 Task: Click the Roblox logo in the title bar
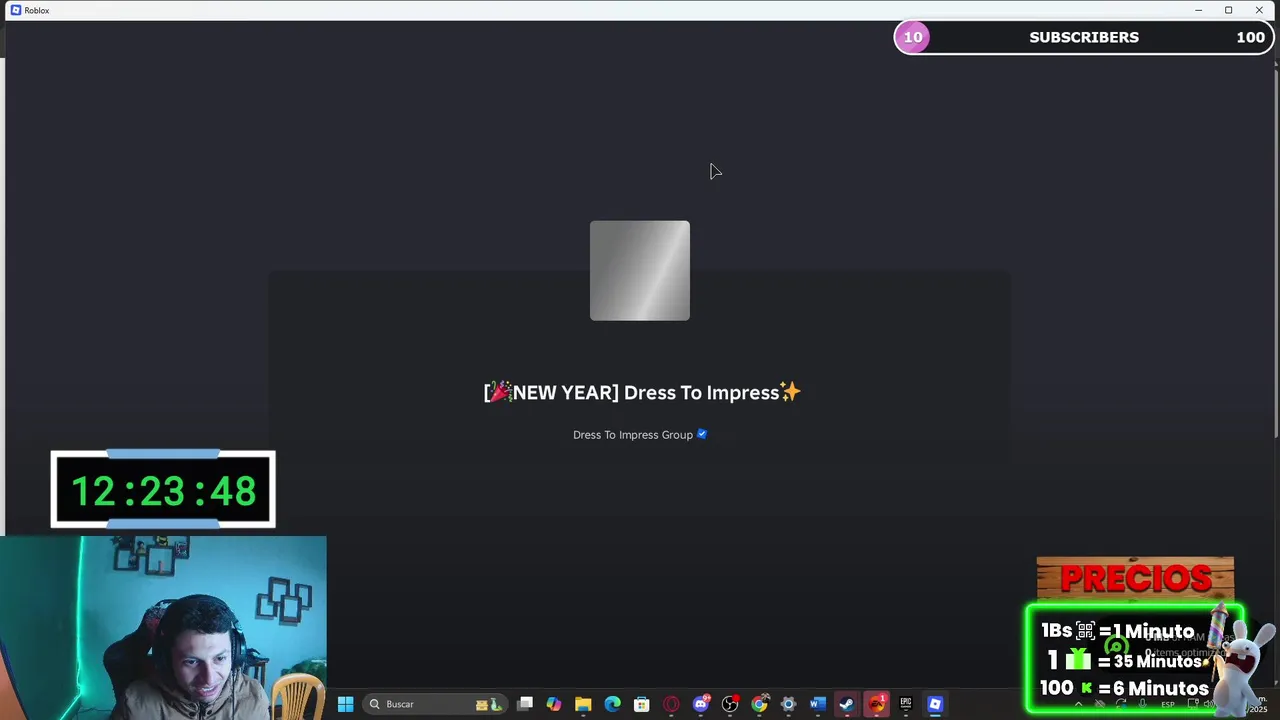click(16, 10)
